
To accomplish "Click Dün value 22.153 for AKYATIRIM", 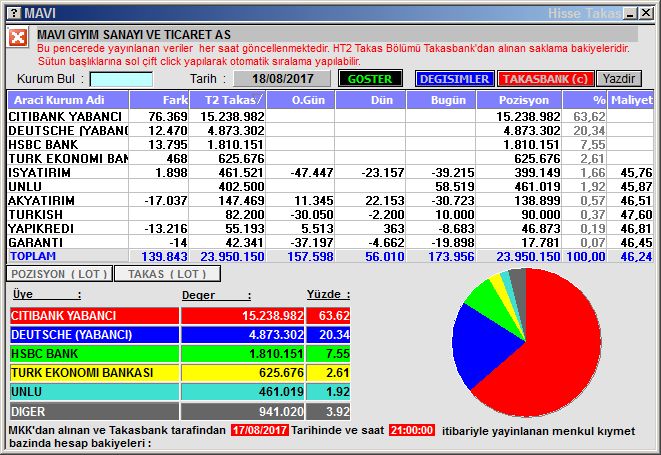I will (384, 200).
